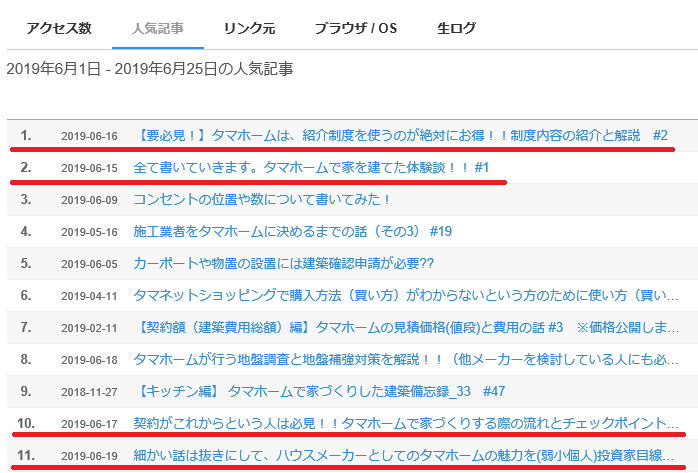Image resolution: width=698 pixels, height=473 pixels.
Task: Click the date 2019-06-05 in row 5
Action: click(x=89, y=264)
